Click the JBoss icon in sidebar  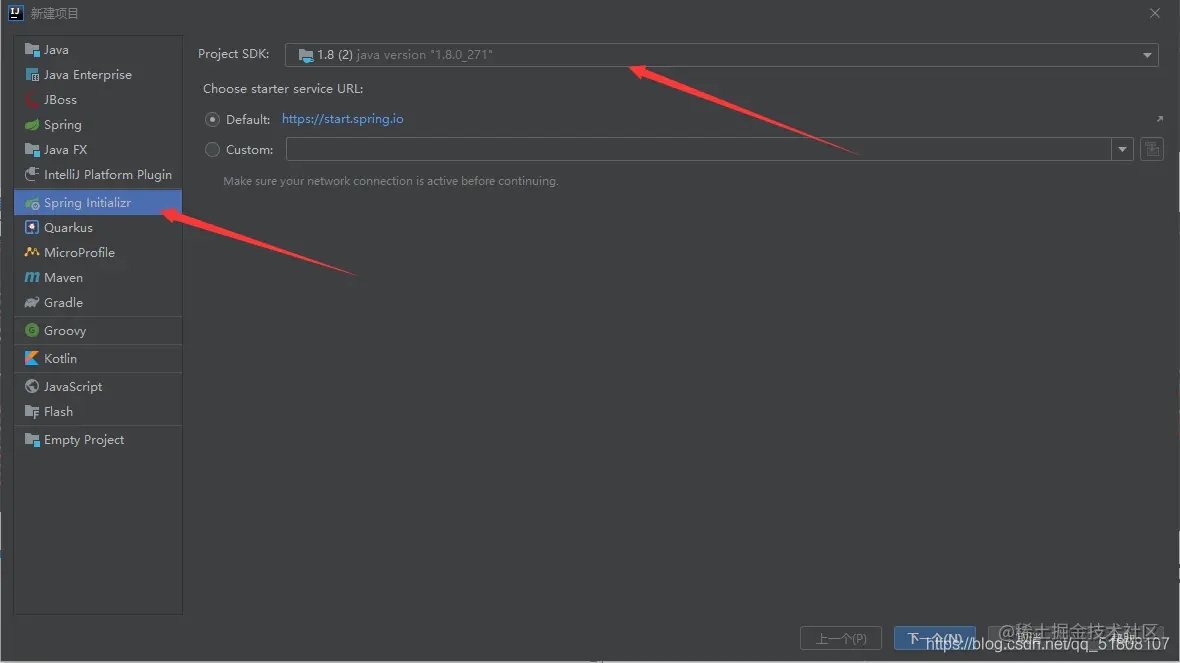[x=32, y=99]
